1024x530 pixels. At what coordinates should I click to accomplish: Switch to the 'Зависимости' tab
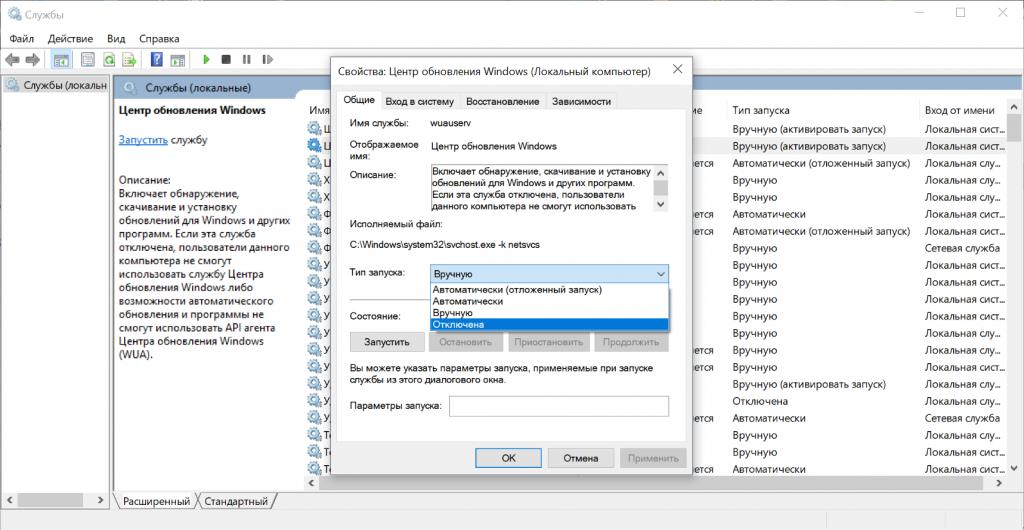[x=581, y=101]
